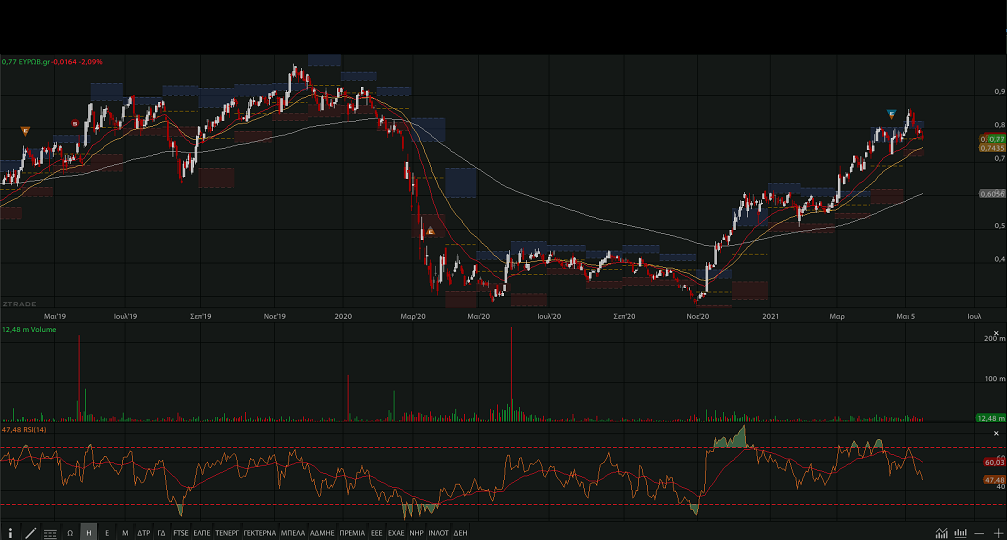
Task: Click the orange event marker near Μαϊ'19
Action: pos(25,131)
